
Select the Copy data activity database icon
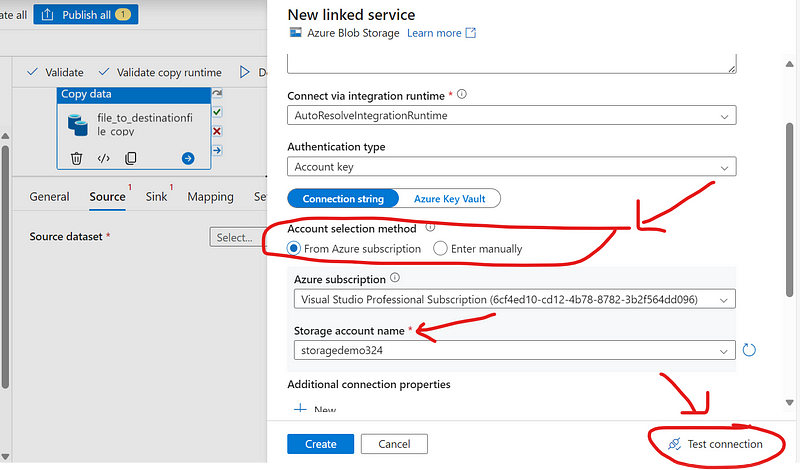click(78, 125)
